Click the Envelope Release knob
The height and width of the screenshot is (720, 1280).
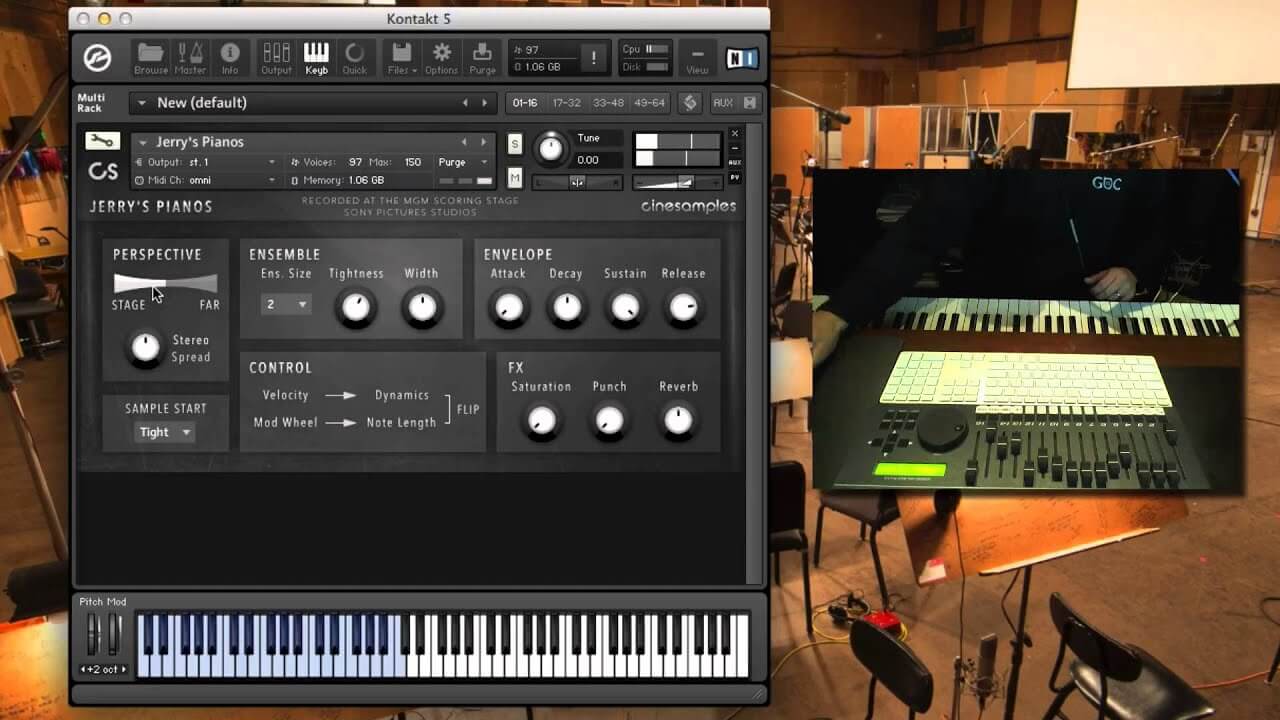point(683,308)
